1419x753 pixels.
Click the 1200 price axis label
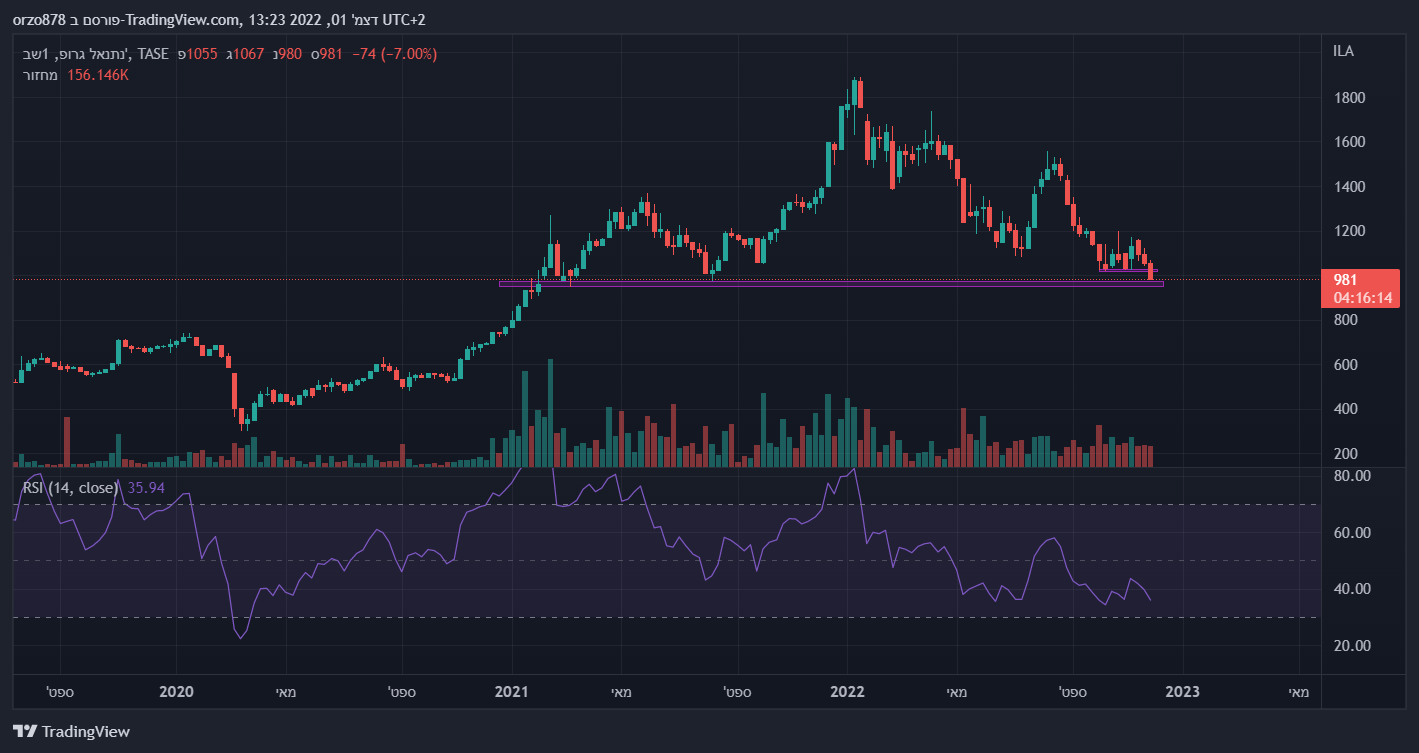[x=1349, y=231]
